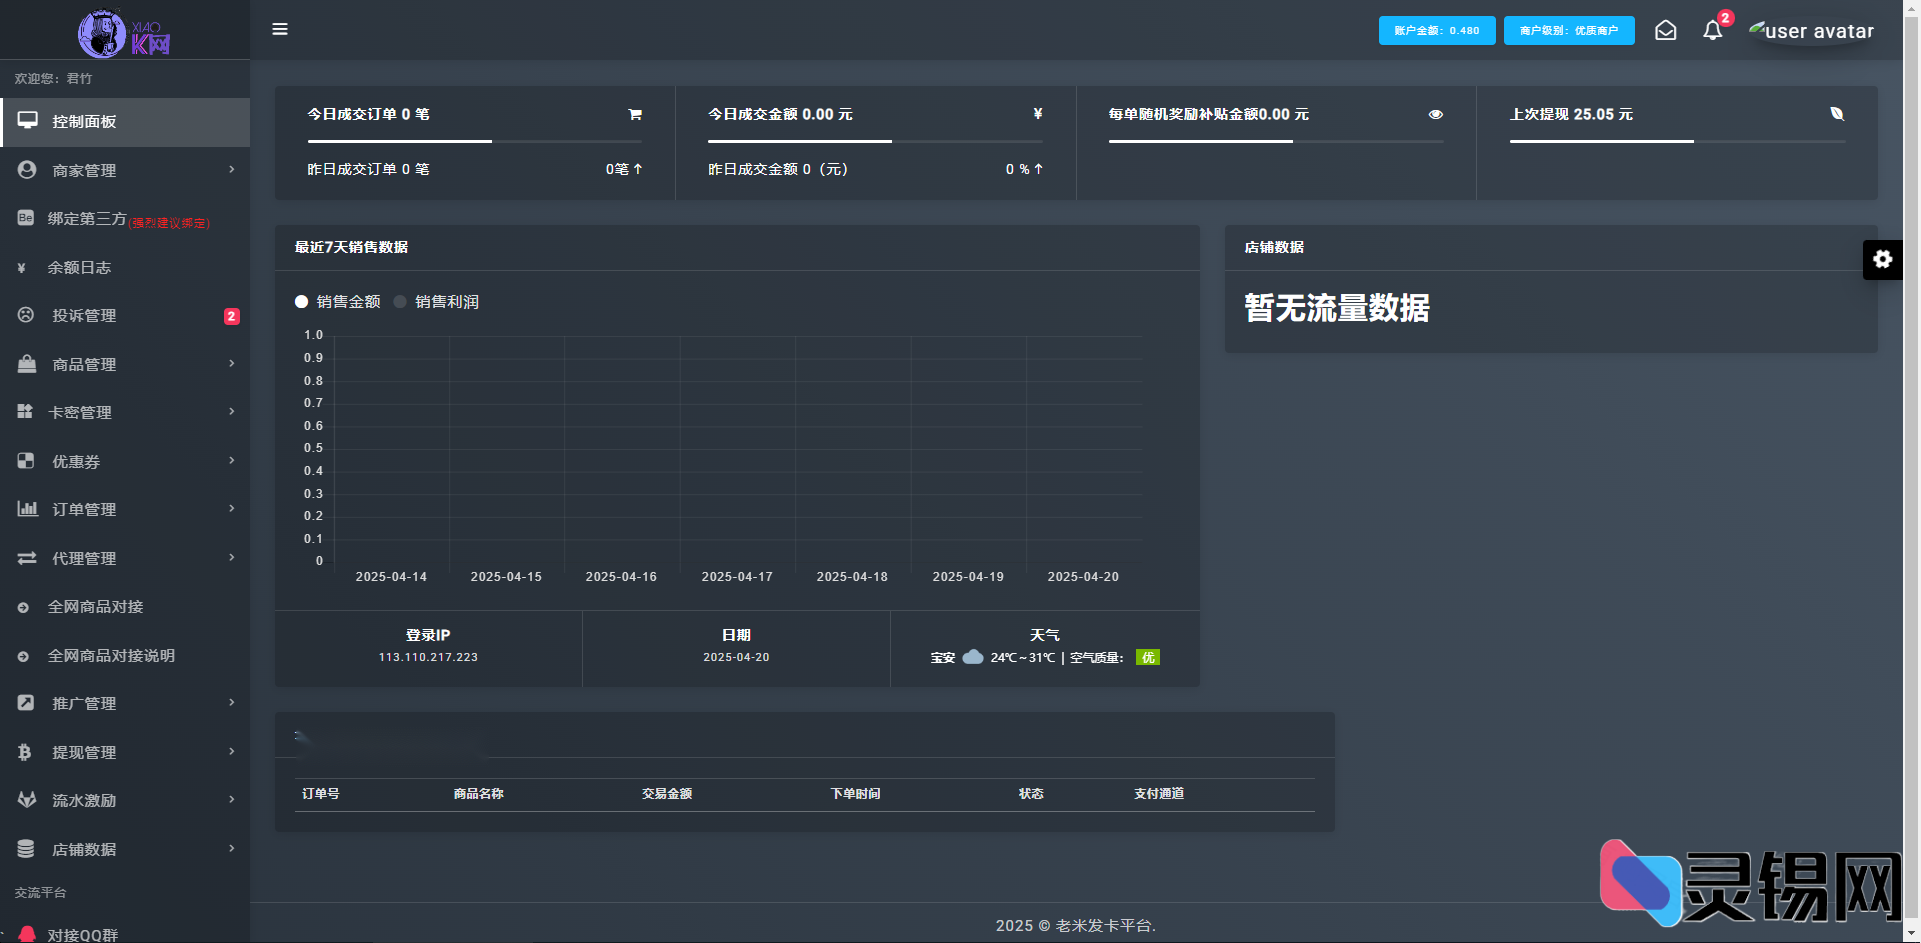Click the shopping cart icon on today's orders card
The height and width of the screenshot is (943, 1921).
point(635,114)
